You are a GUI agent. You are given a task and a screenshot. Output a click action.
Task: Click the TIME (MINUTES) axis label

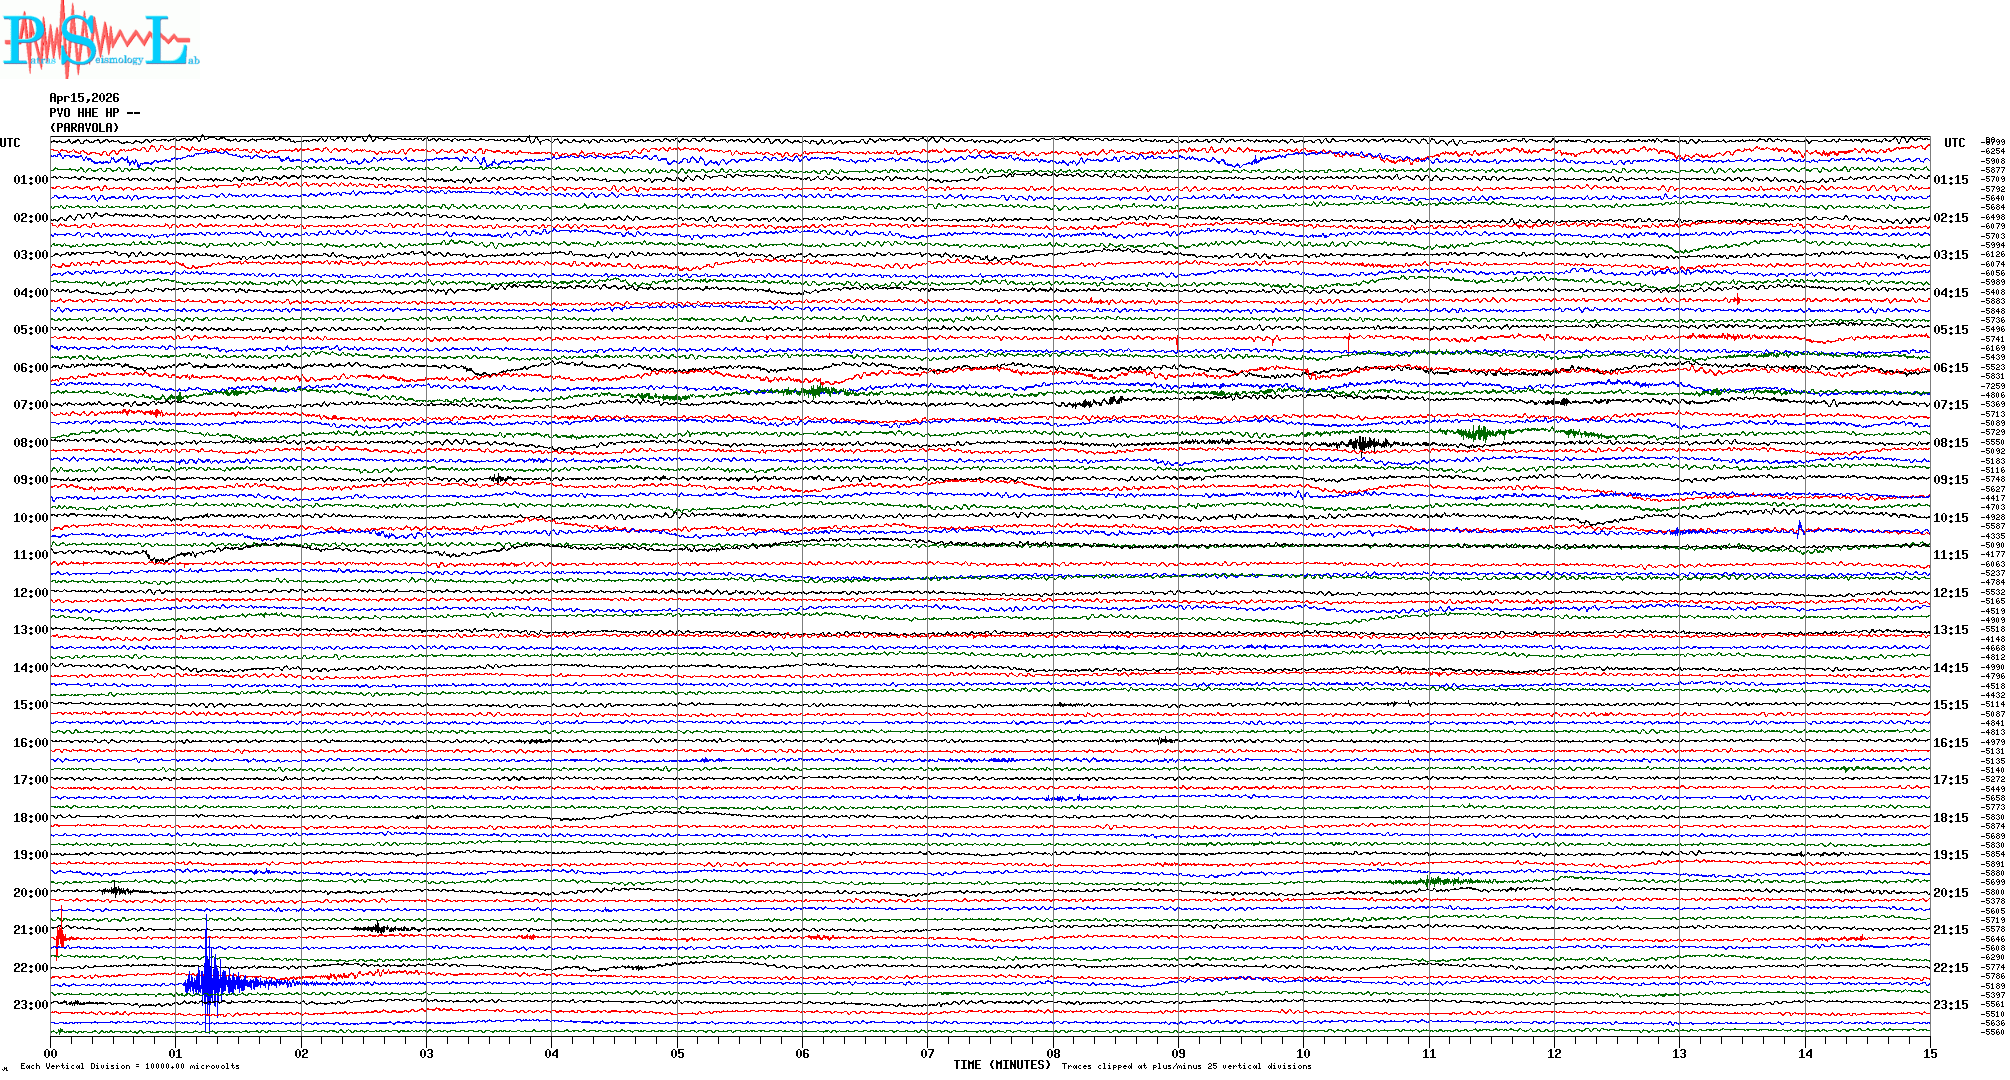[1001, 1065]
